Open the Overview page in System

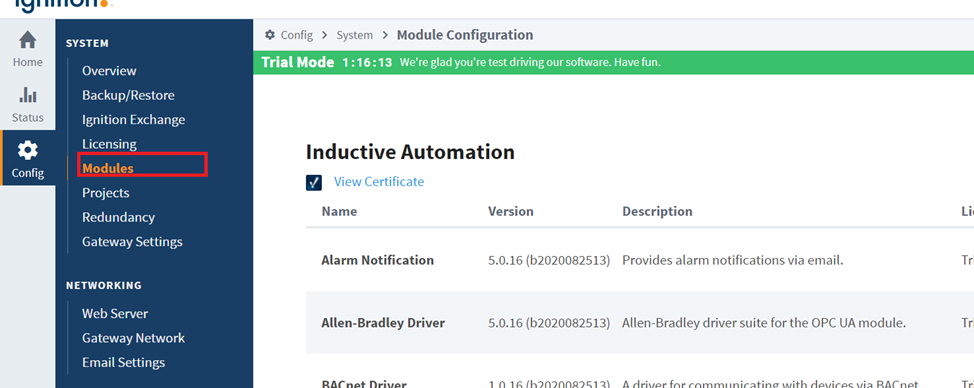[x=109, y=71]
